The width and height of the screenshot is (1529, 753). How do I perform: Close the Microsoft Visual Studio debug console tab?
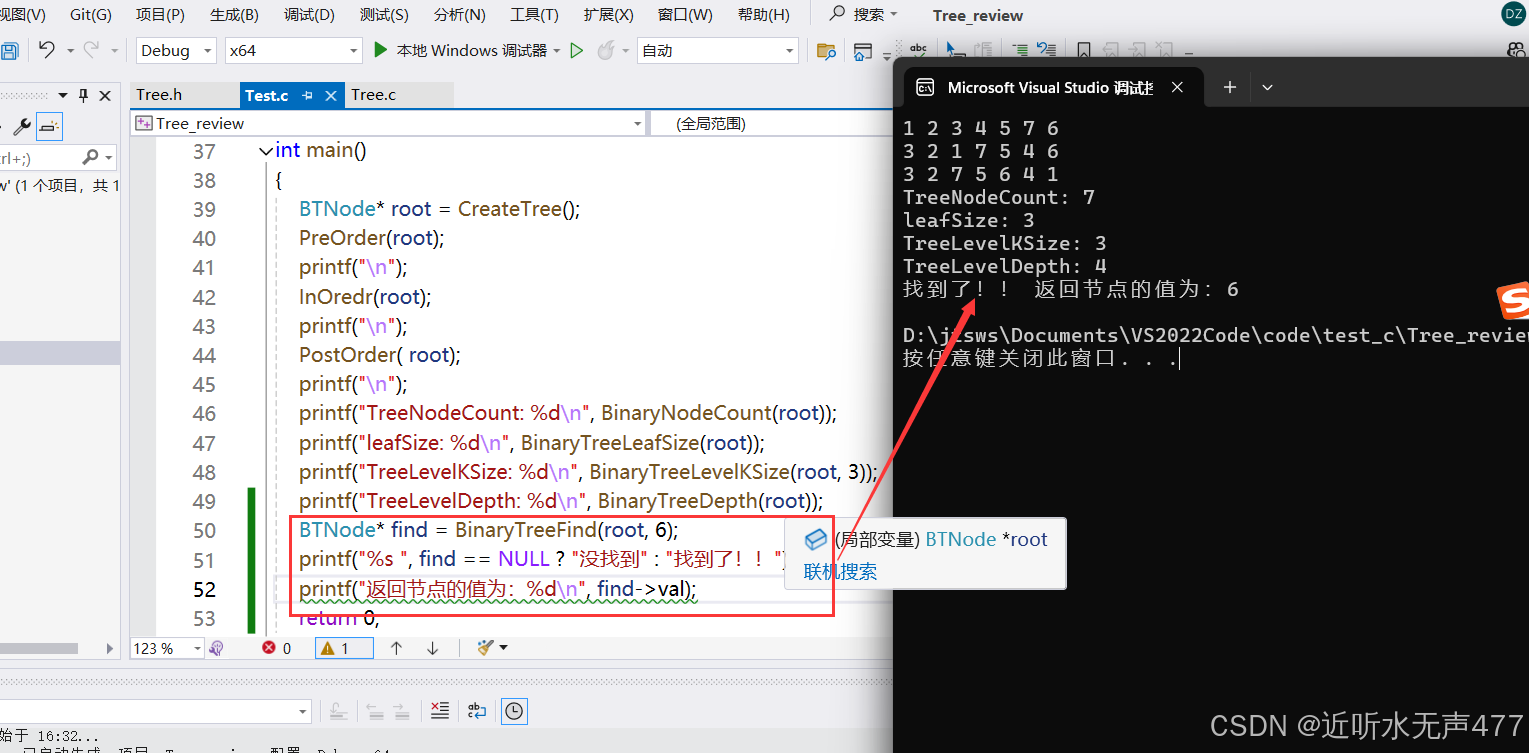[x=1177, y=87]
